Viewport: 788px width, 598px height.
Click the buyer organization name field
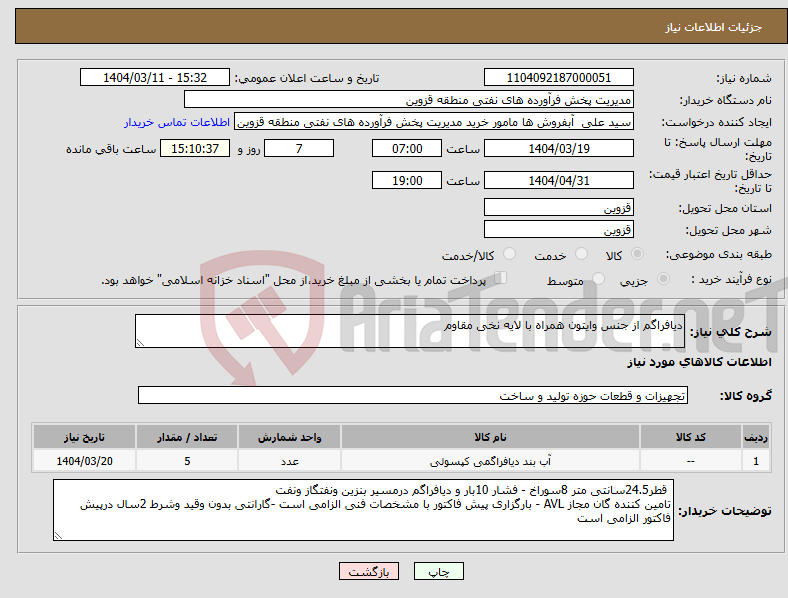pyautogui.click(x=409, y=99)
